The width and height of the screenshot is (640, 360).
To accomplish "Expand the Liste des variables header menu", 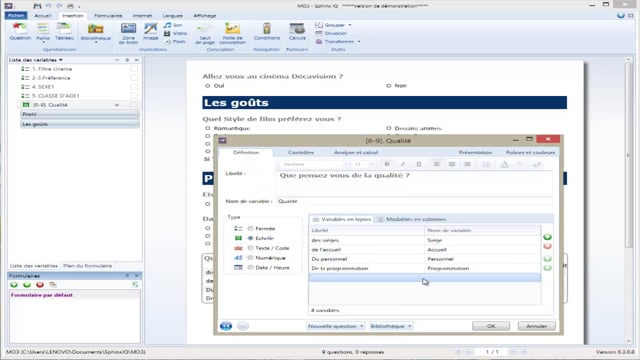I will pos(61,60).
